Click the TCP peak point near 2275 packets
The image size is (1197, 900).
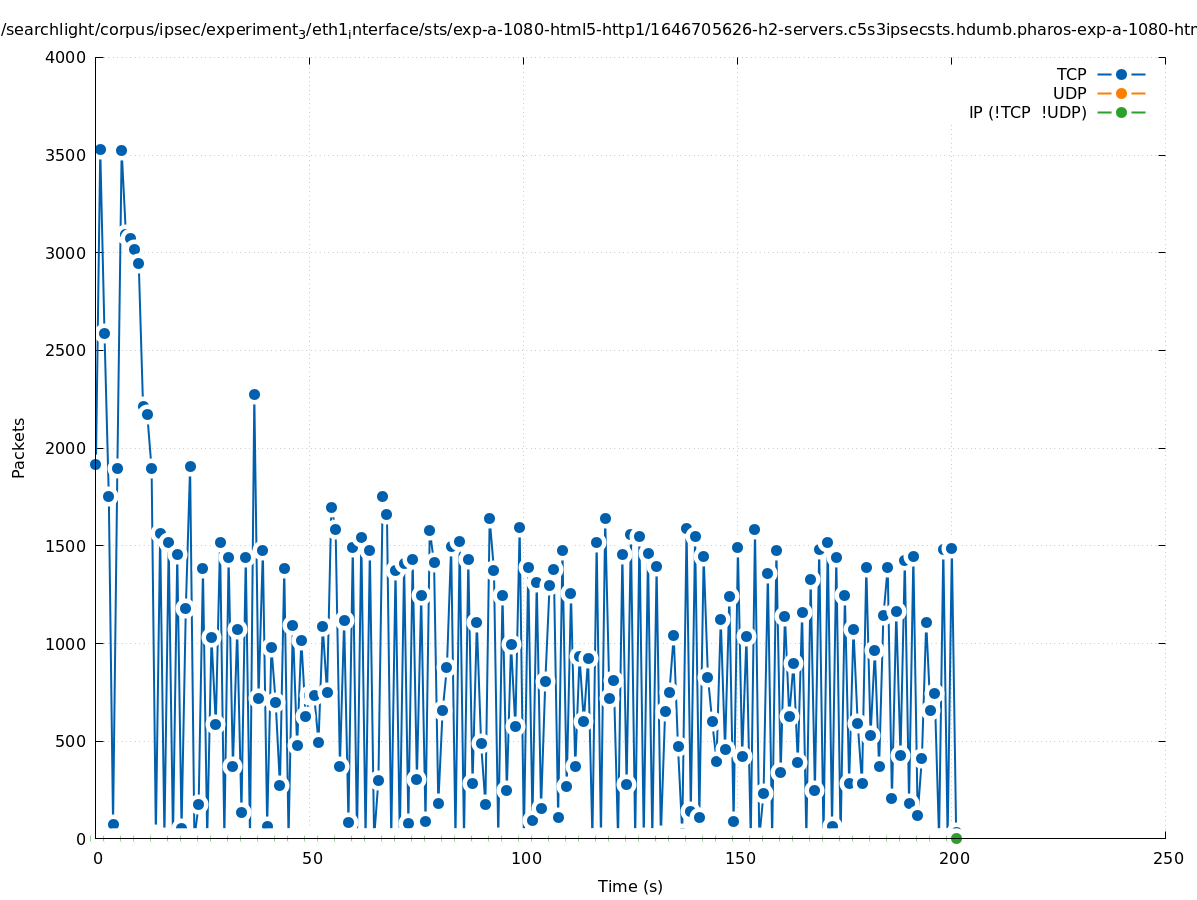tap(254, 394)
